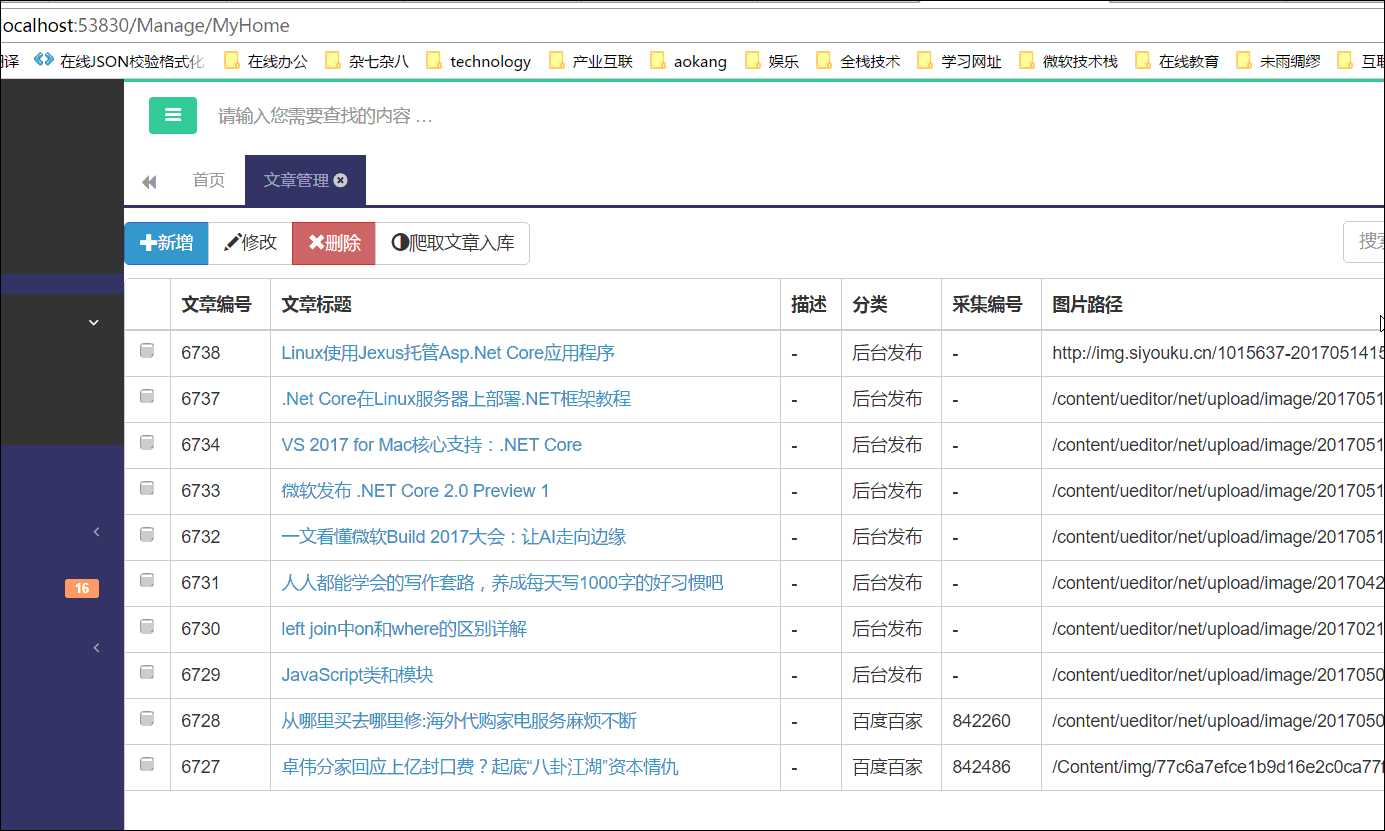Toggle the green hamburger menu button

point(173,115)
